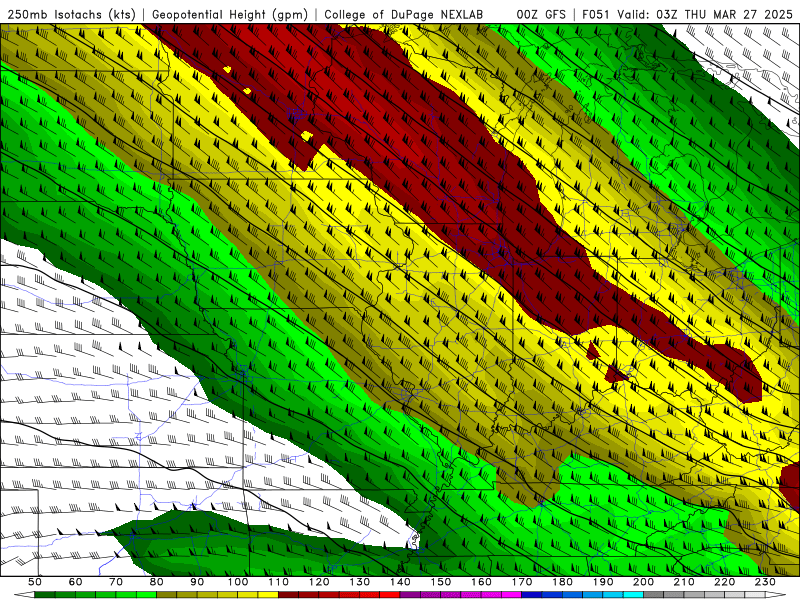Click the 60 value on the color scale
Screen dimensions: 800x600
[x=76, y=582]
